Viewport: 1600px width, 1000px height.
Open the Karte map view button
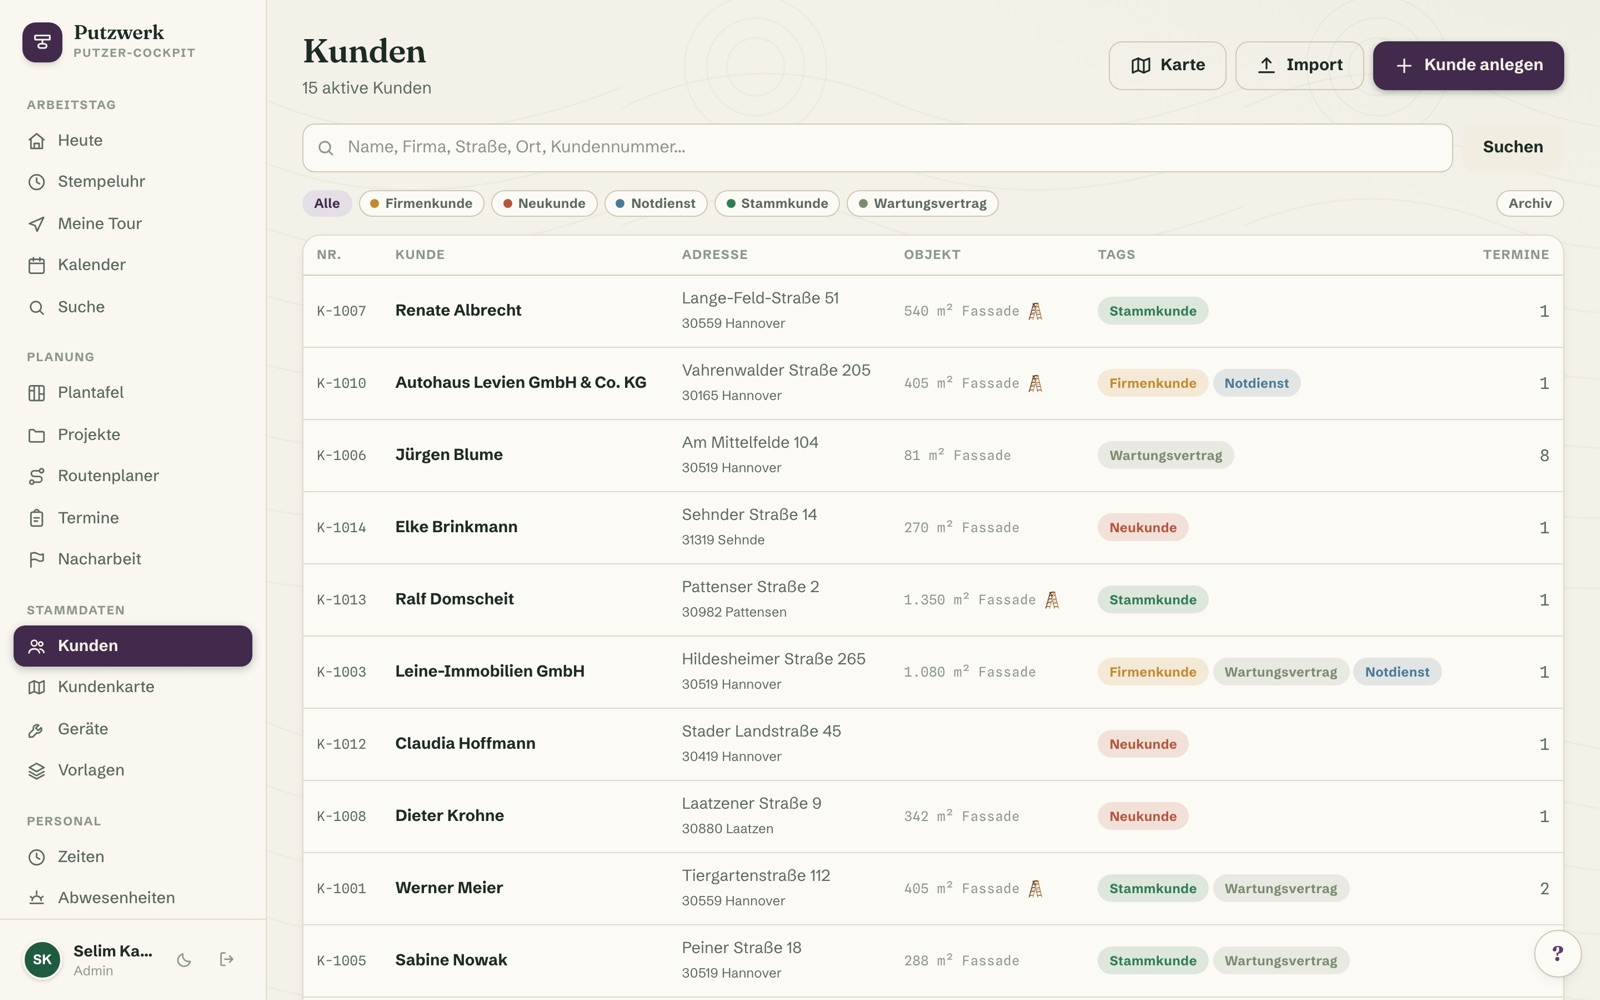coord(1167,66)
